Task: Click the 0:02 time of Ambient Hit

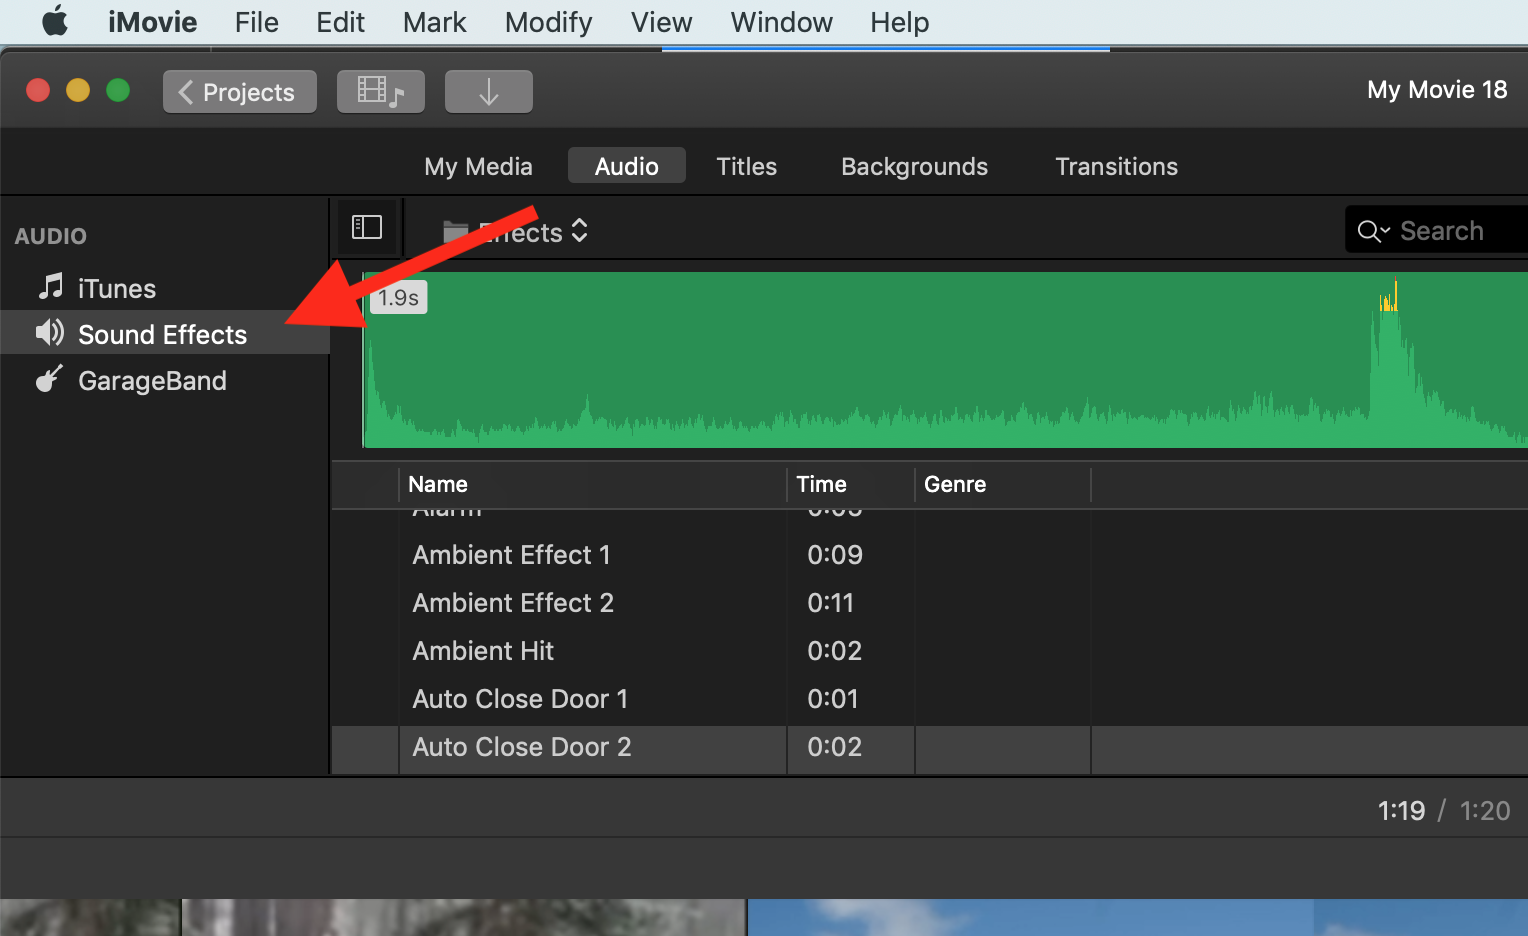Action: click(x=835, y=651)
